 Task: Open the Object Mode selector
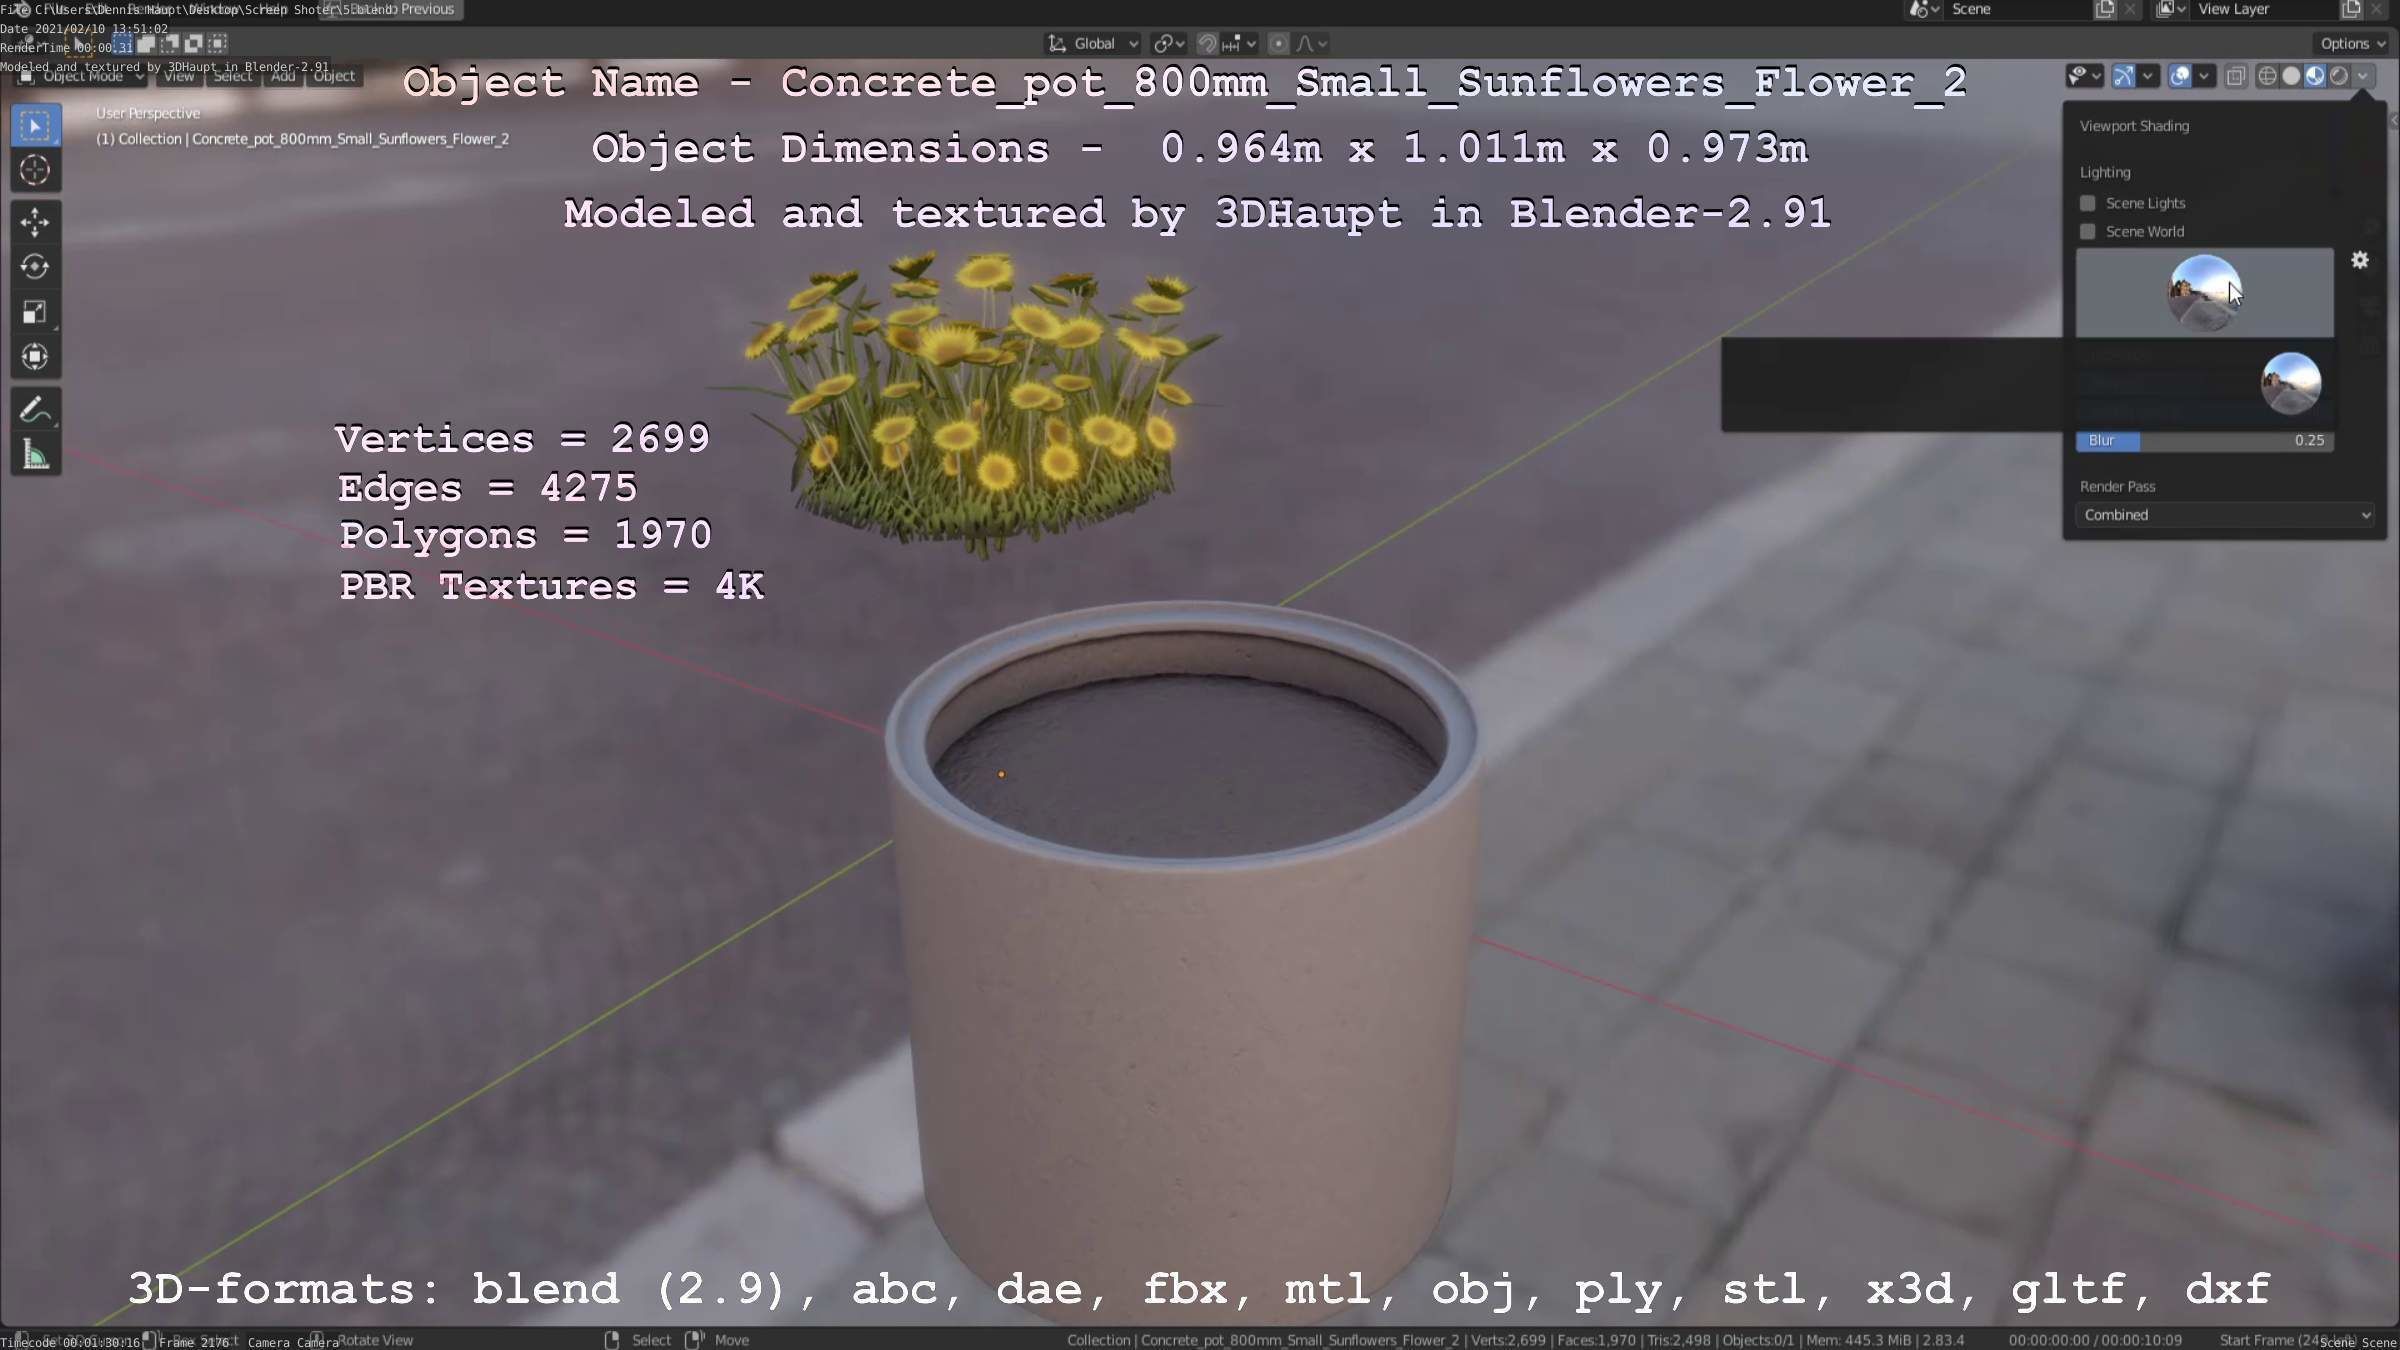pos(82,76)
